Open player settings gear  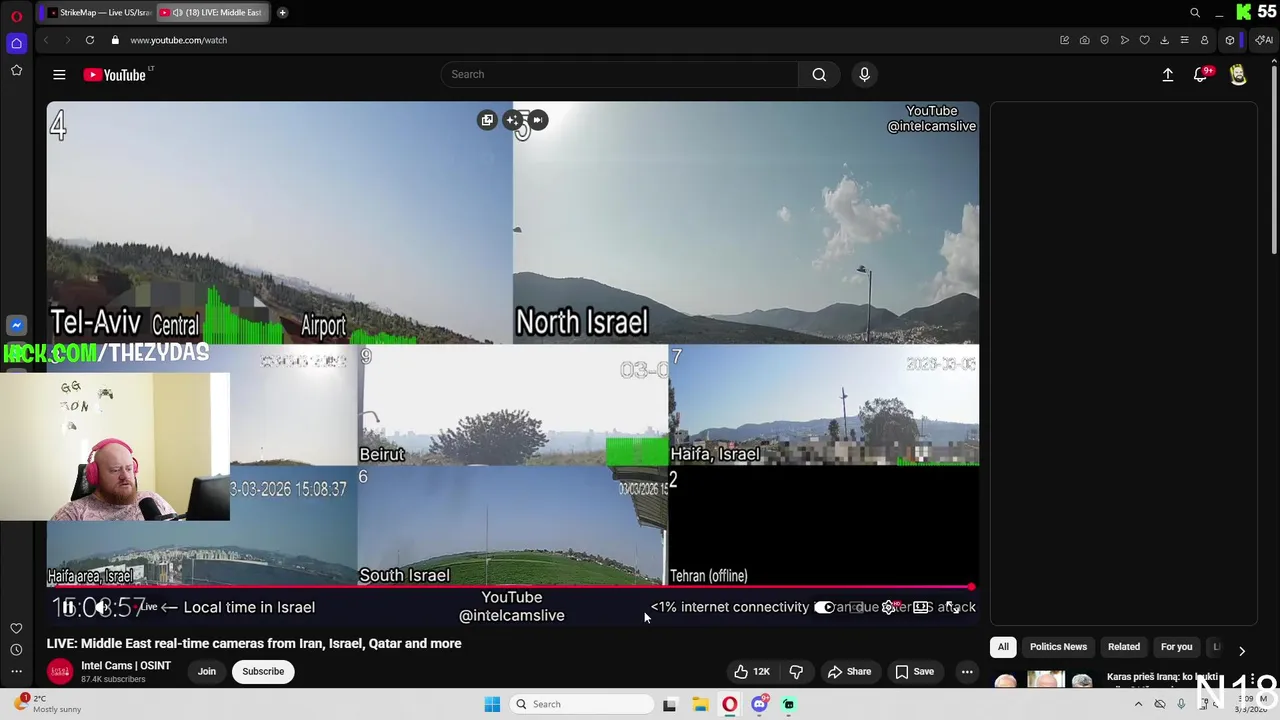pos(888,607)
